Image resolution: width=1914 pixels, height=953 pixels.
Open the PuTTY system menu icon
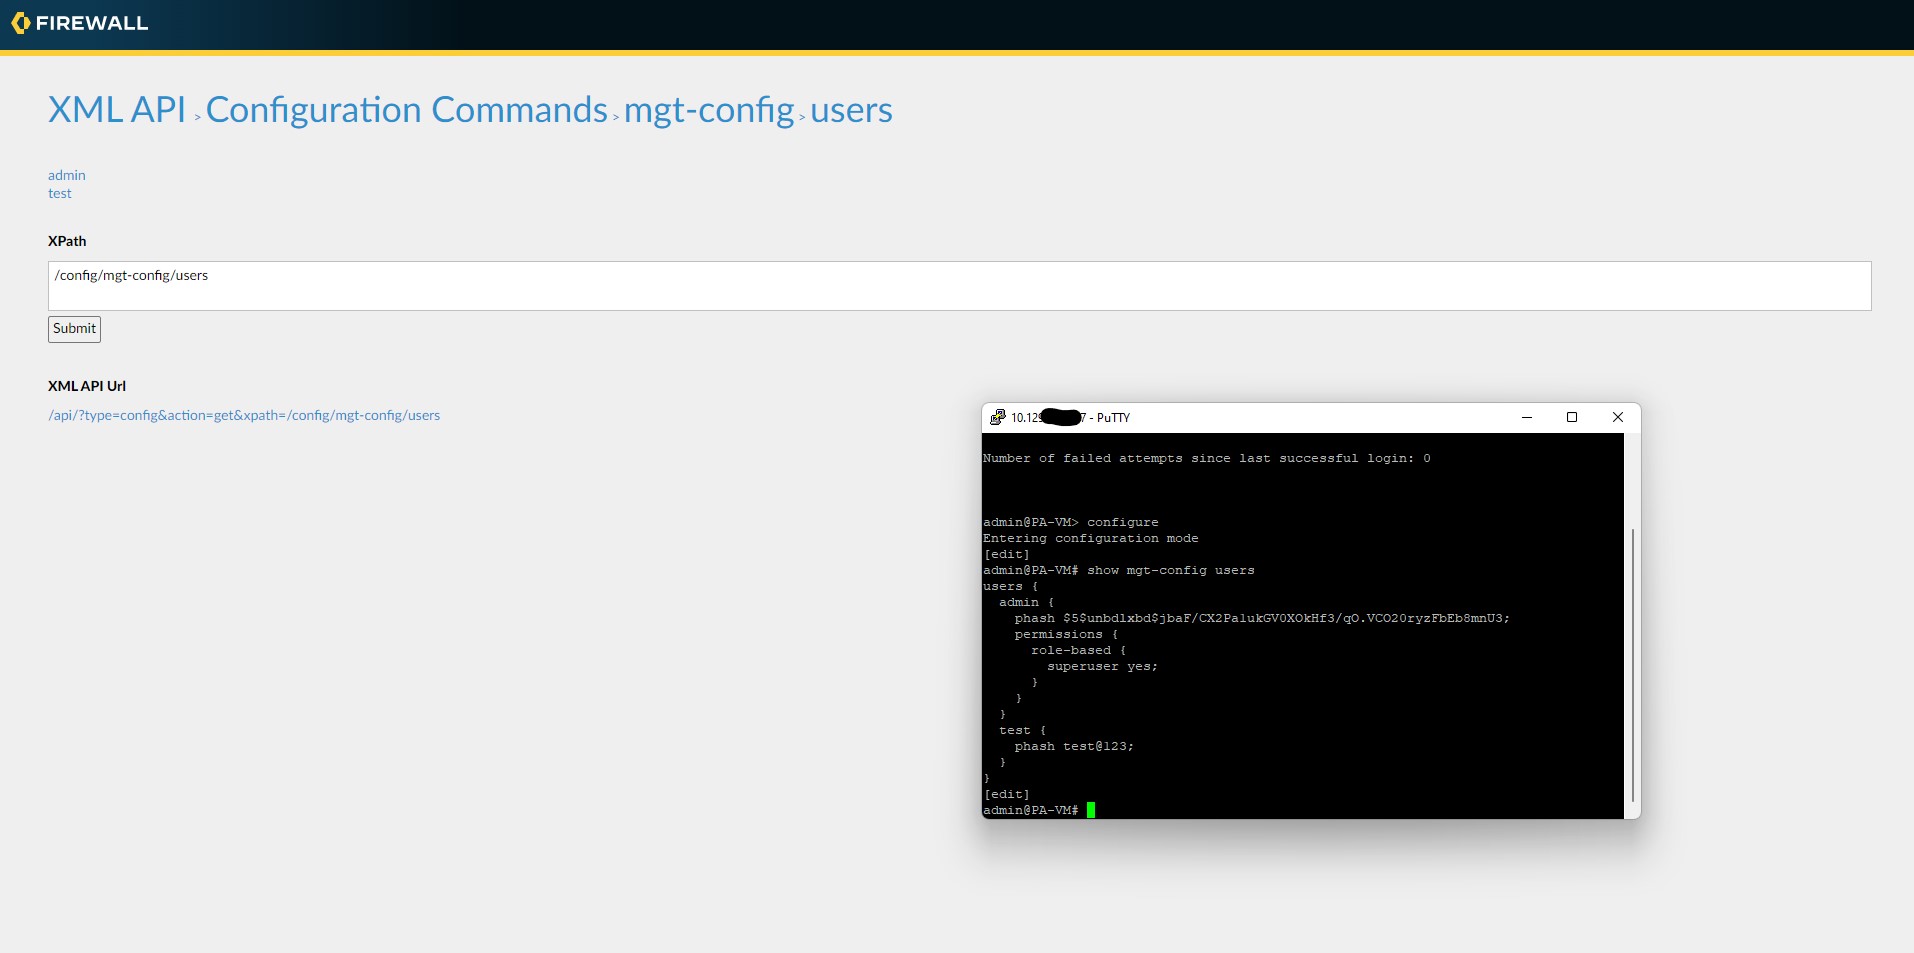(x=997, y=417)
